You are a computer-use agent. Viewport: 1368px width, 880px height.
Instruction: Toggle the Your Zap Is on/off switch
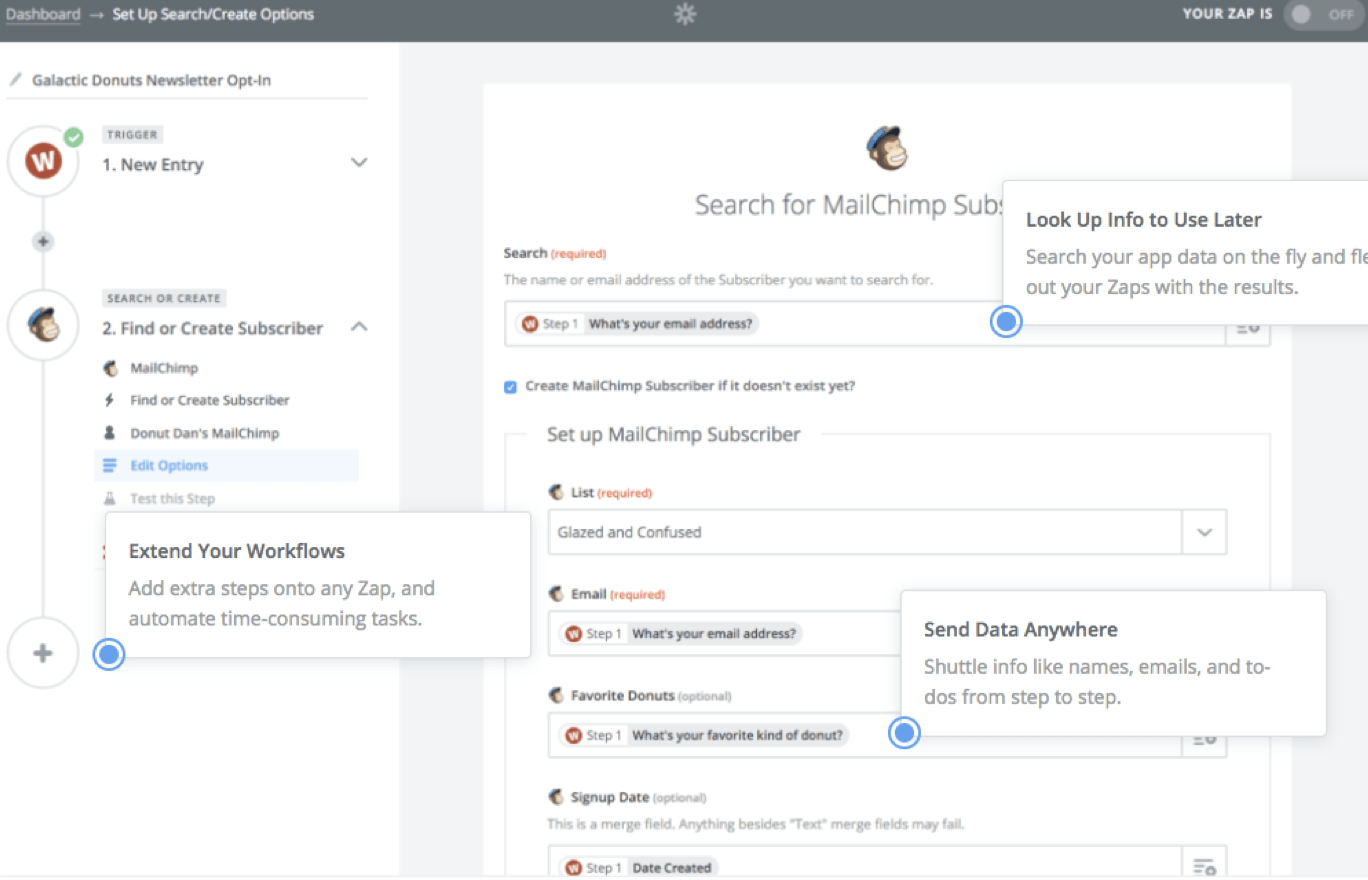pos(1322,14)
